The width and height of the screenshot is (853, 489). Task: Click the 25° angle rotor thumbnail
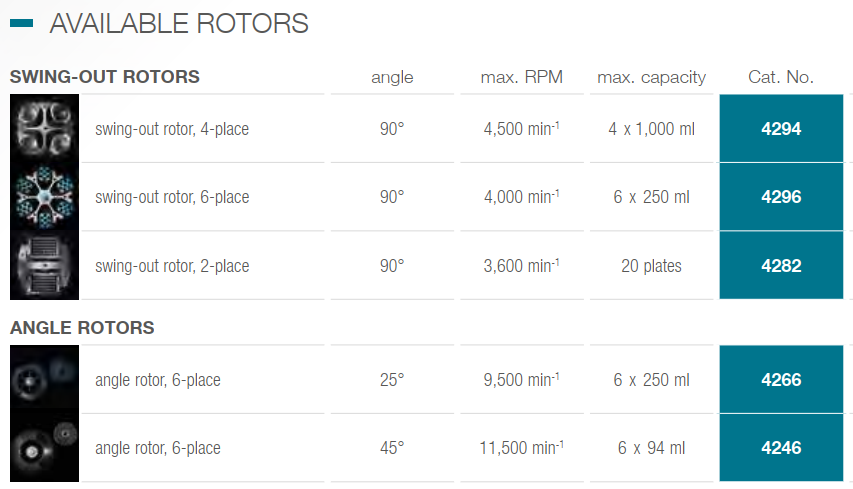point(44,380)
